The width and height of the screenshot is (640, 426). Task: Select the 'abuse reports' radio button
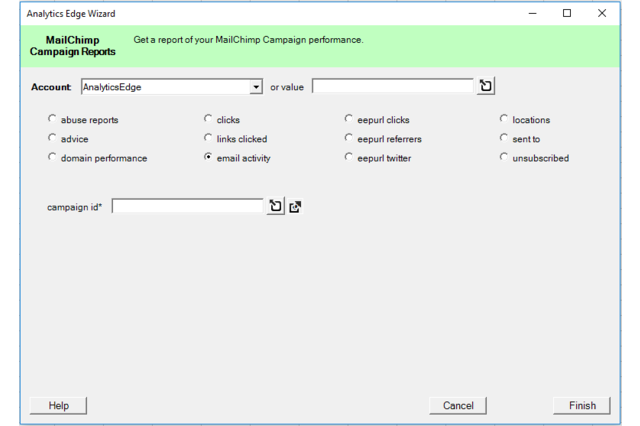[52, 118]
